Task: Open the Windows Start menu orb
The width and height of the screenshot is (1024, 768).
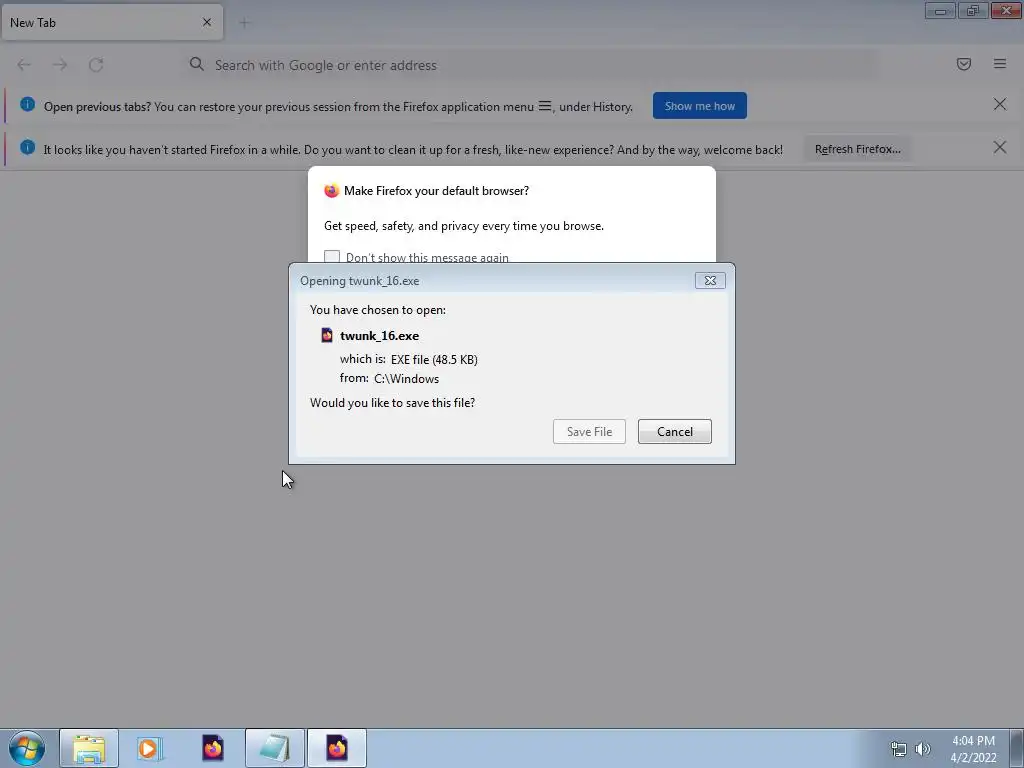Action: [27, 748]
